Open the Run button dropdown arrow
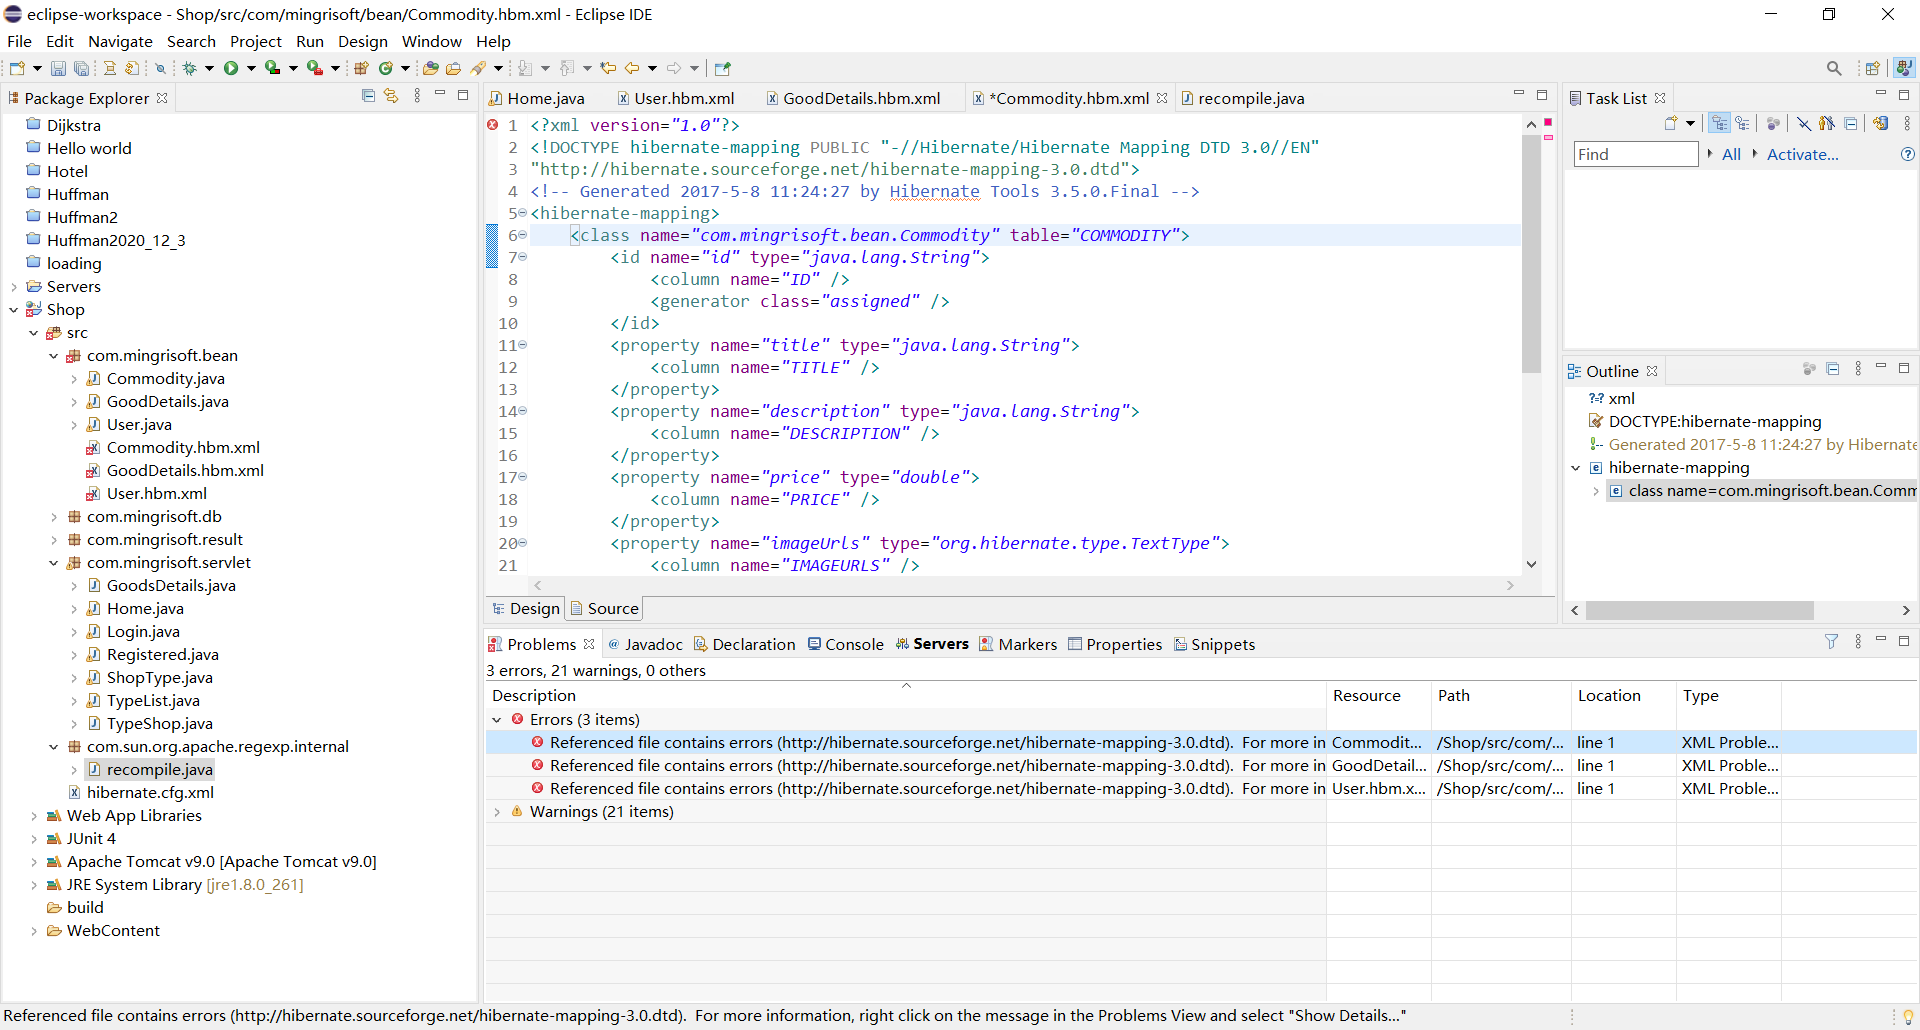This screenshot has height=1030, width=1920. [x=251, y=68]
